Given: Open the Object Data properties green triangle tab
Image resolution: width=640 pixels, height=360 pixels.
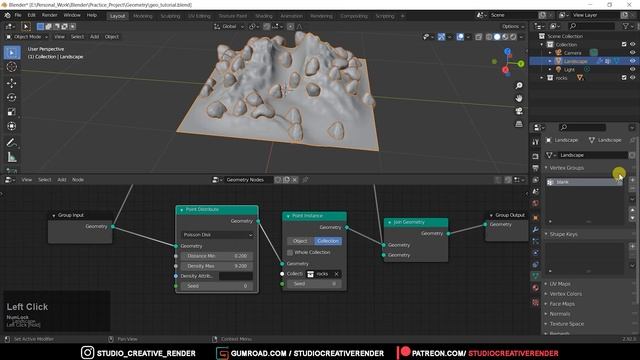Looking at the screenshot, I should pyautogui.click(x=536, y=276).
